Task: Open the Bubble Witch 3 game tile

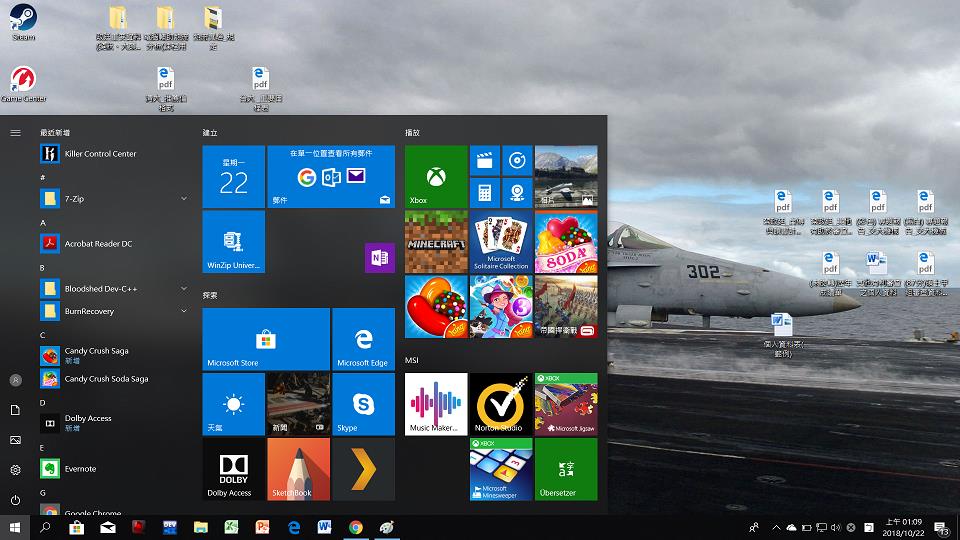Action: [x=501, y=306]
